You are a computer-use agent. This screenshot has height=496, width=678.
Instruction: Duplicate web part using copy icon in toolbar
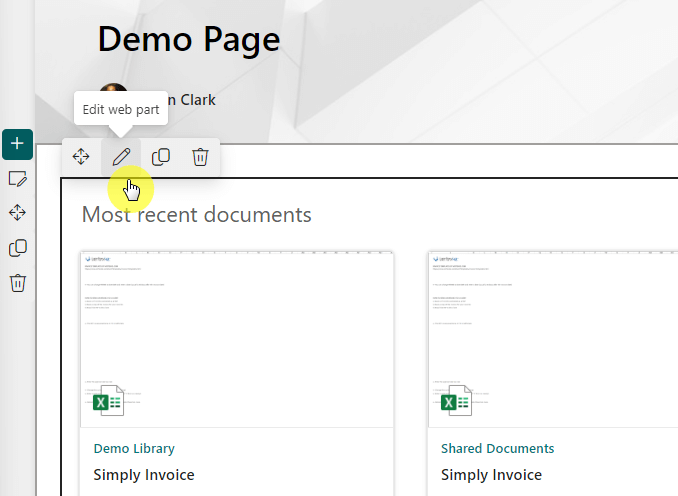(160, 157)
